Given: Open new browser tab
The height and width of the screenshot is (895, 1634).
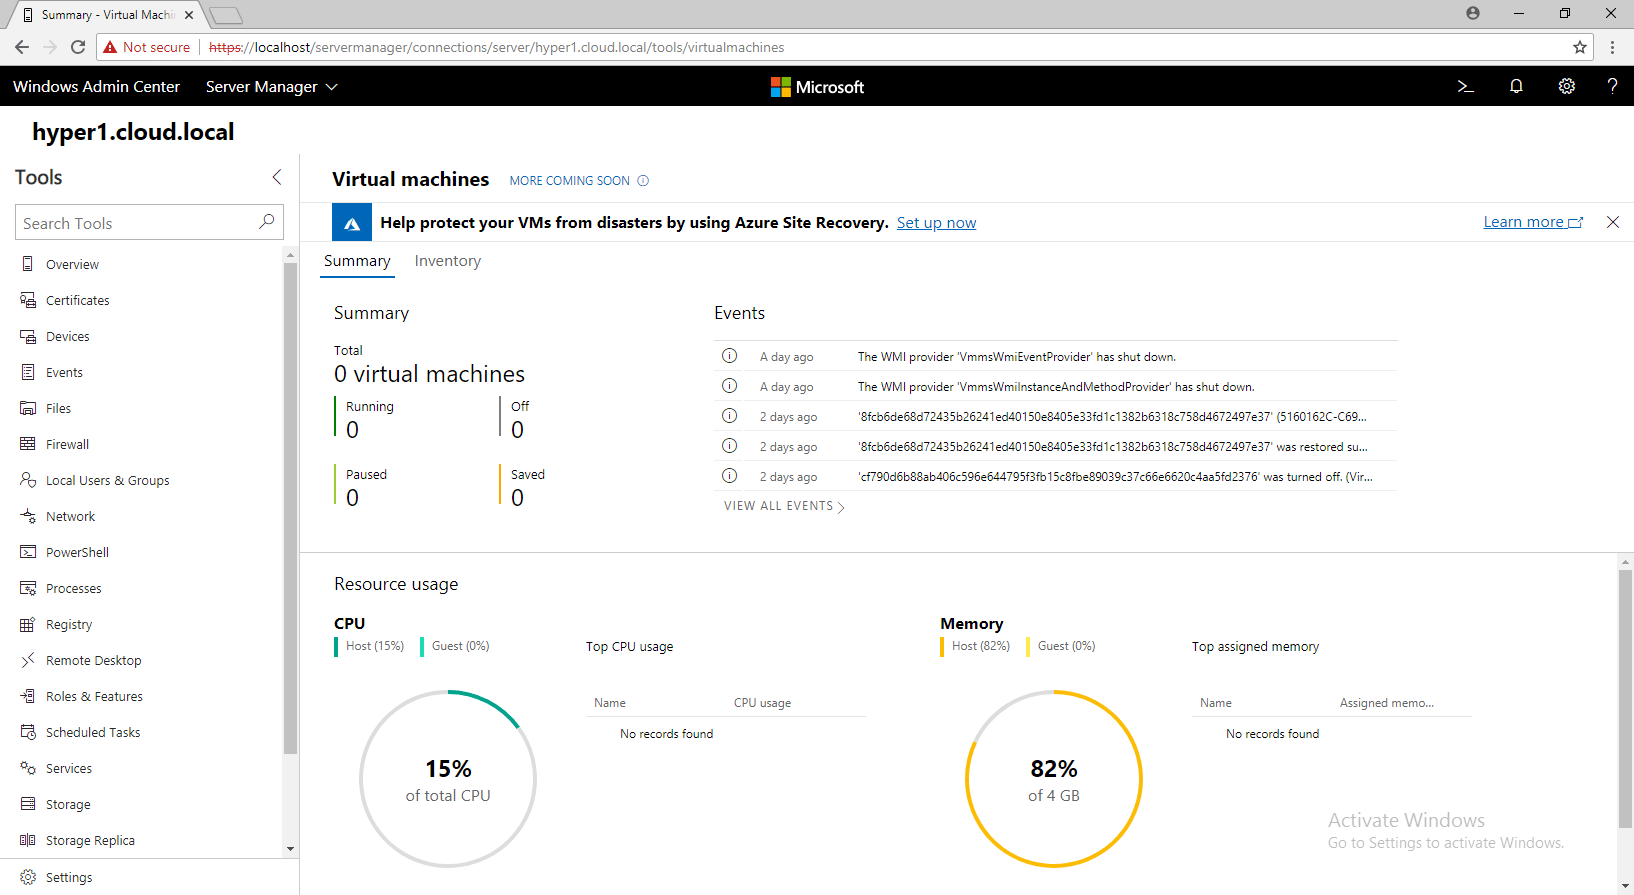Looking at the screenshot, I should coord(226,15).
